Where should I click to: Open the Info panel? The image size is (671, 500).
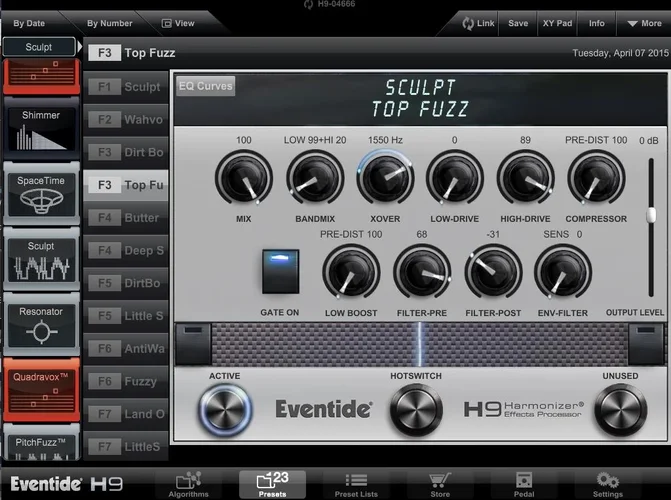tap(597, 24)
